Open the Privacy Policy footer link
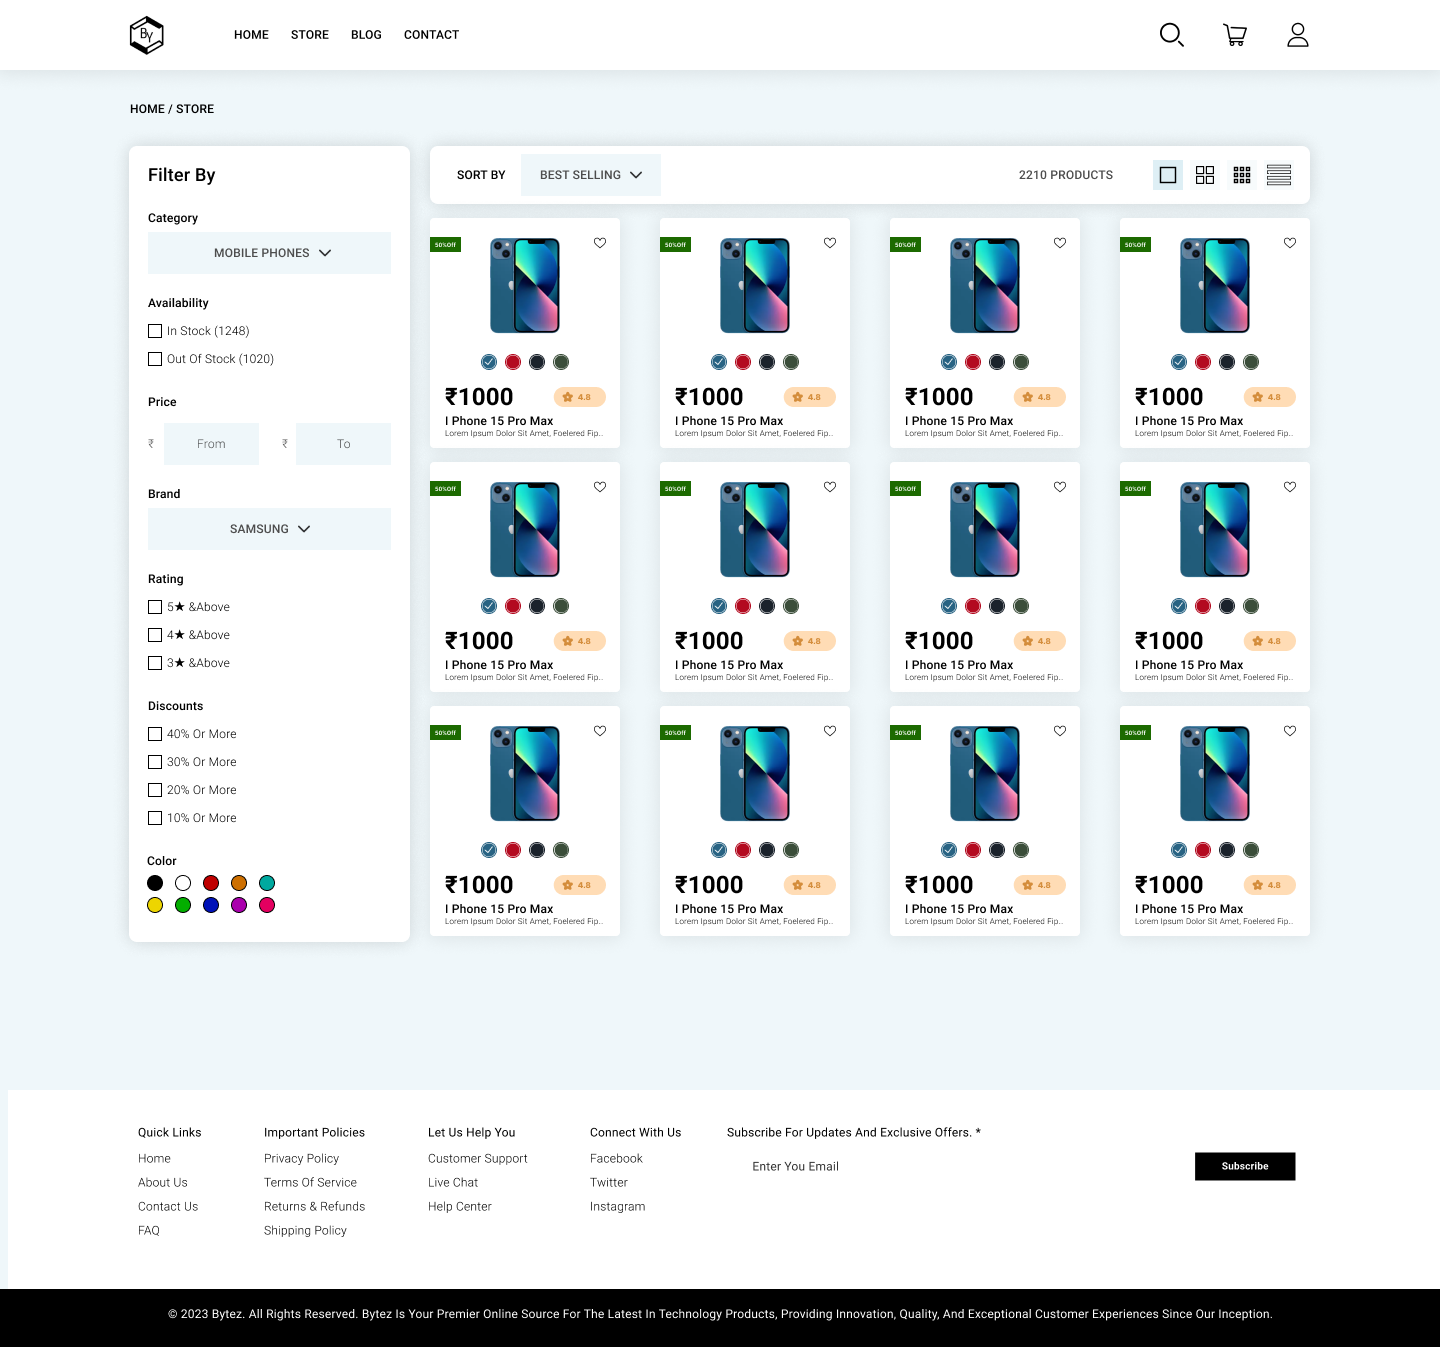Viewport: 1440px width, 1347px height. tap(301, 1158)
